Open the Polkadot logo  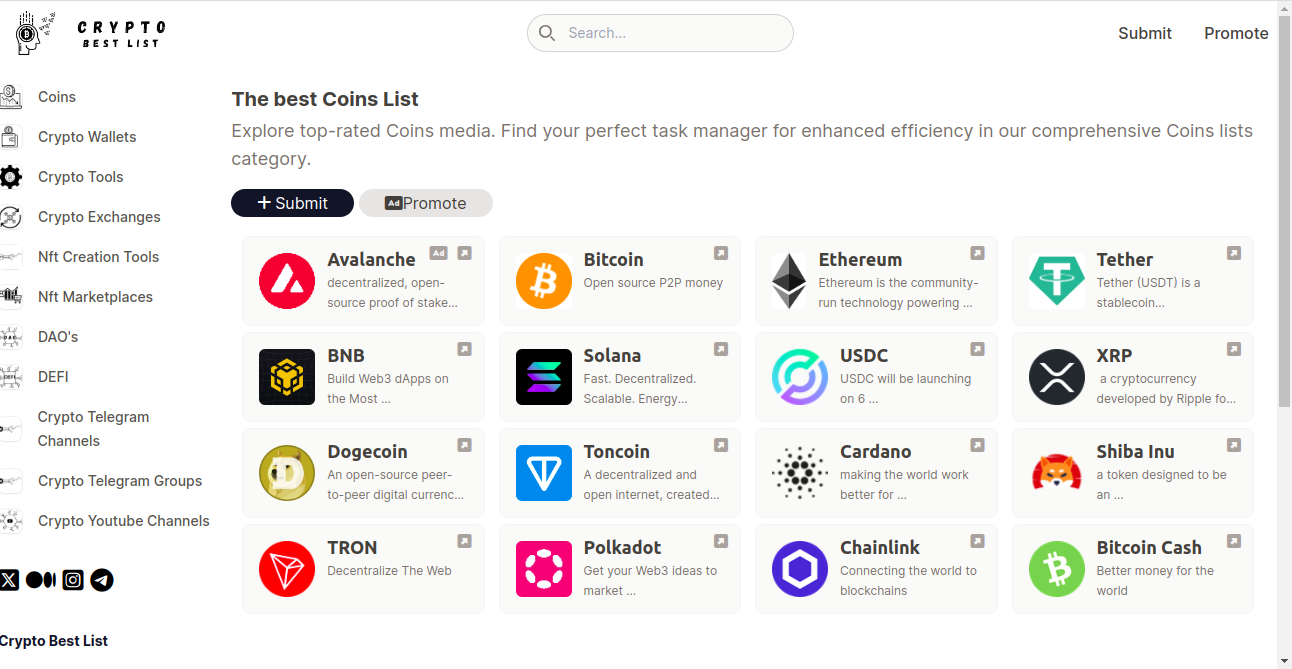544,569
